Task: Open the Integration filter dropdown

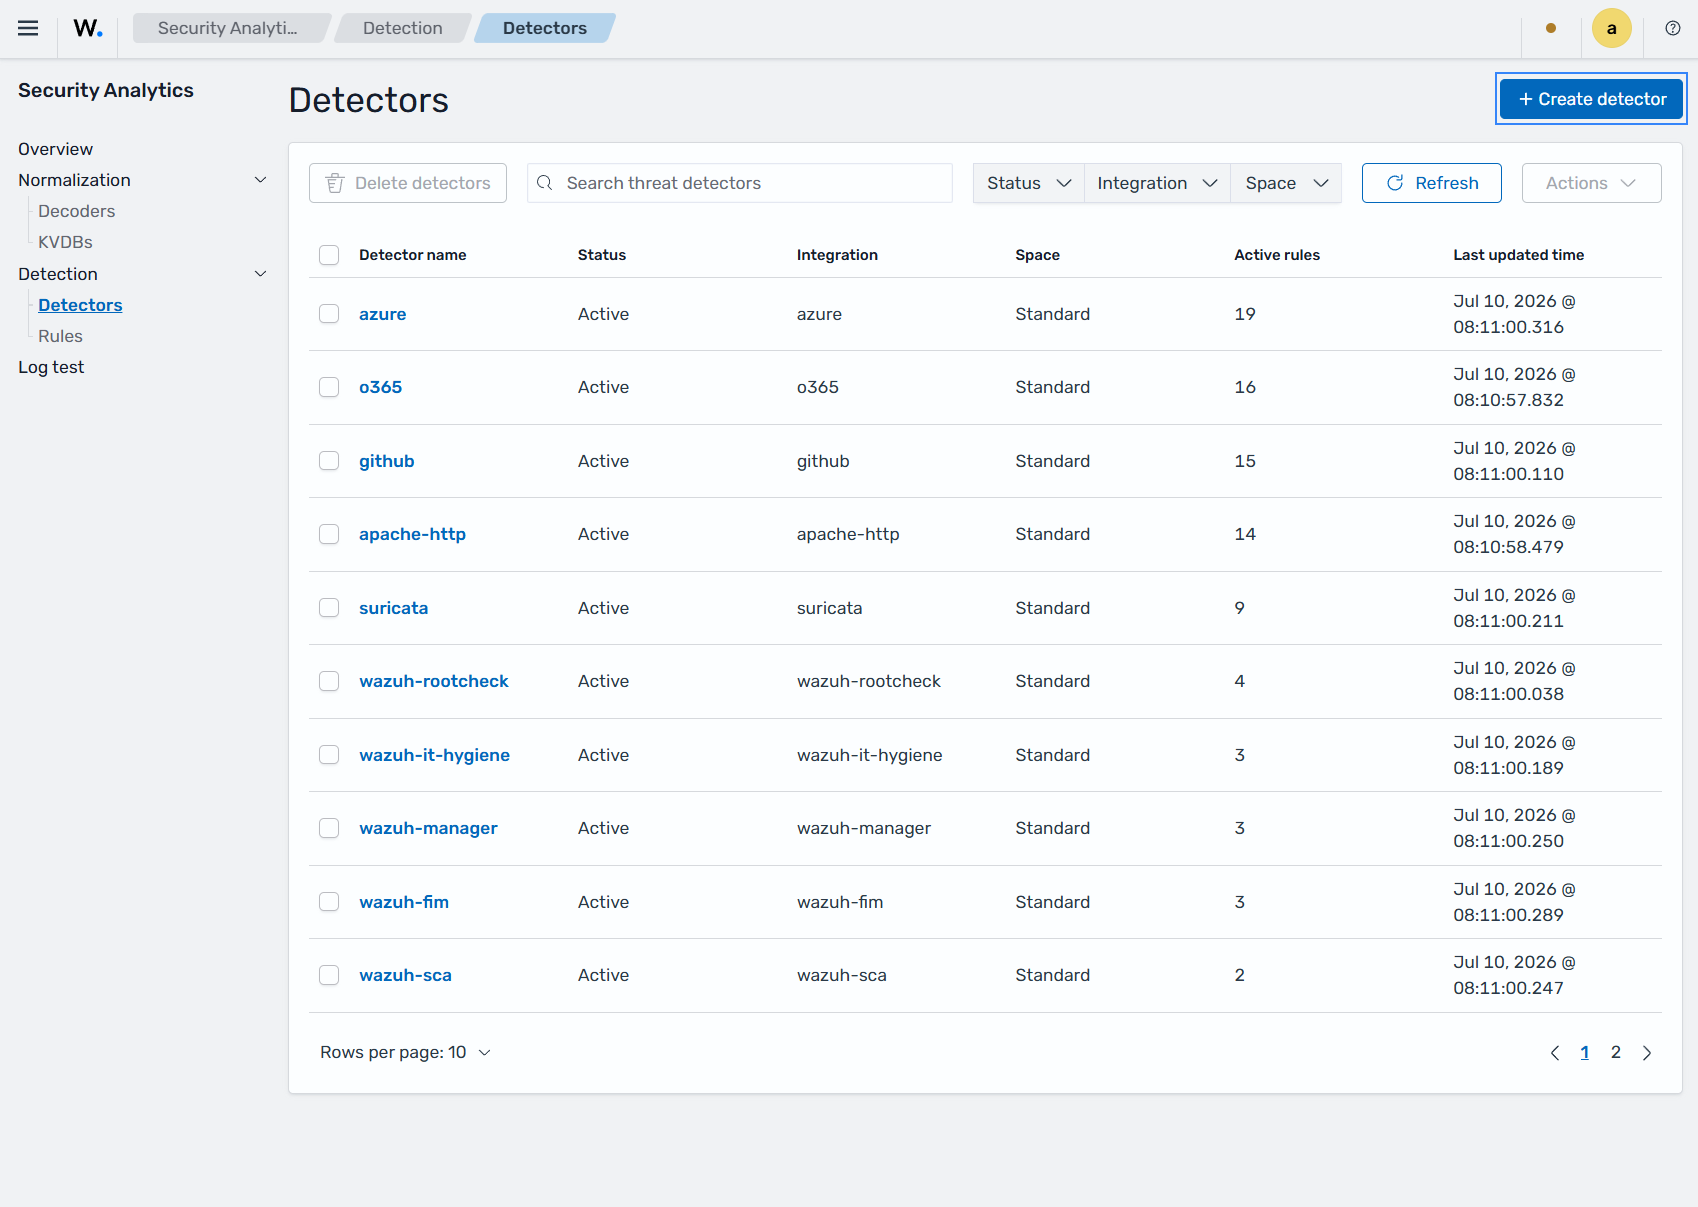Action: 1157,183
